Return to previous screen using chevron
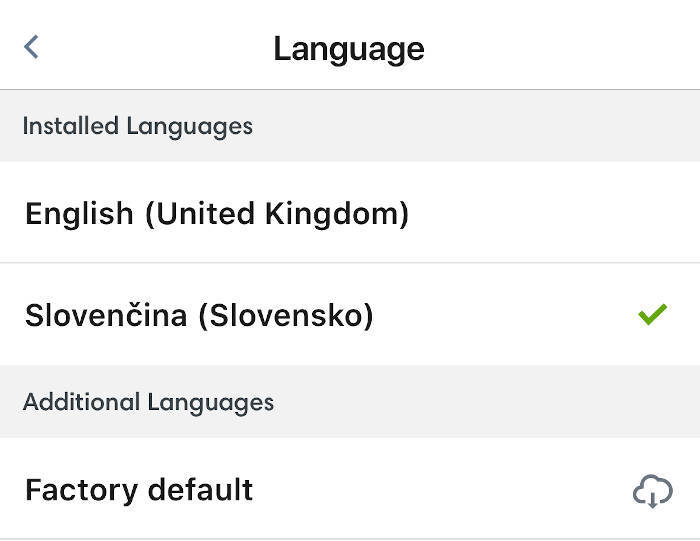Viewport: 700px width, 541px height. (31, 47)
